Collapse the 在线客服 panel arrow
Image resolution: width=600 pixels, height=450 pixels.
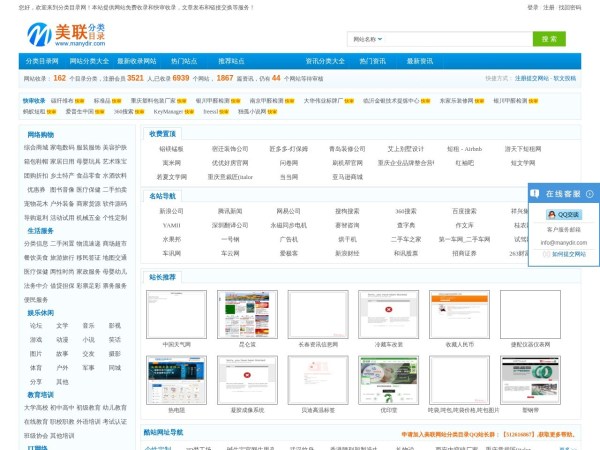pos(590,194)
